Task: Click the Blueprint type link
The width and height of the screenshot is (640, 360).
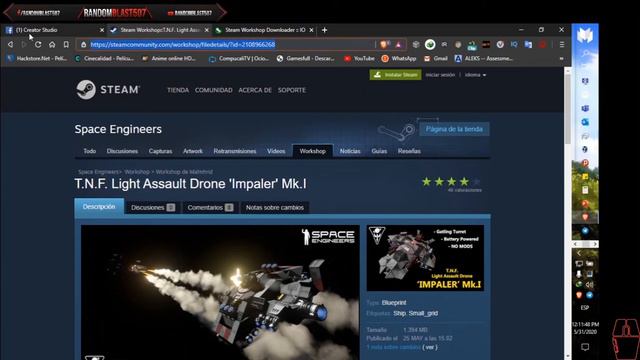Action: tap(394, 302)
